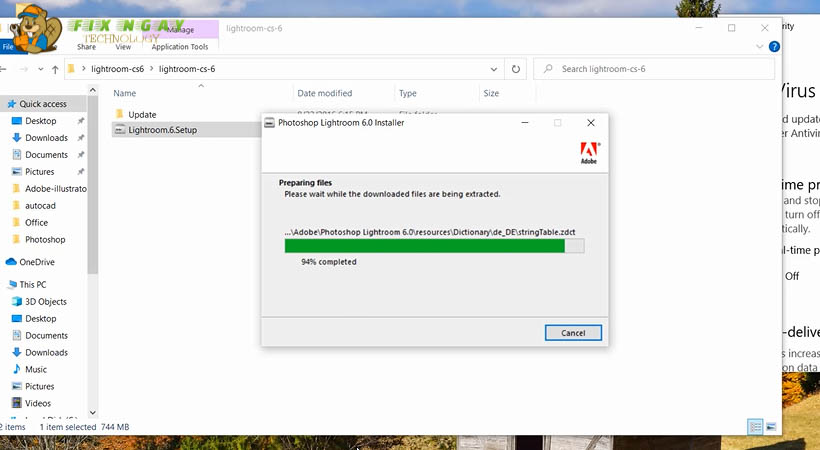Open the Videos folder in This PC
The width and height of the screenshot is (820, 450).
(x=38, y=403)
